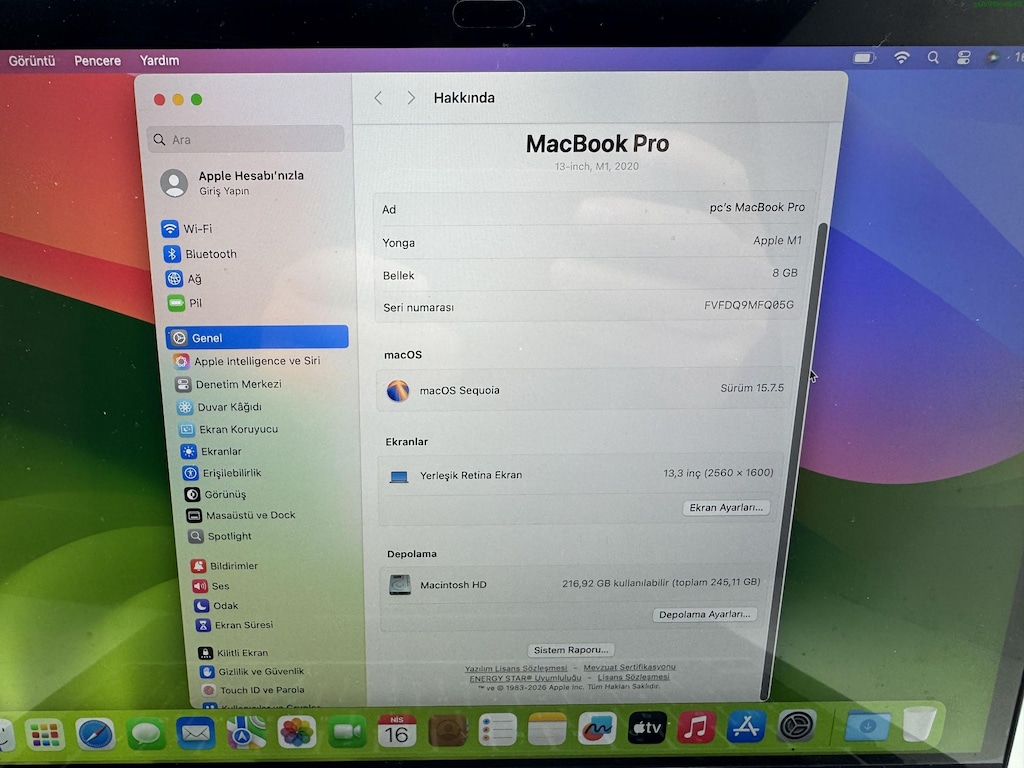Open FaceTime from the Dock
Image resolution: width=1024 pixels, height=768 pixels.
347,731
